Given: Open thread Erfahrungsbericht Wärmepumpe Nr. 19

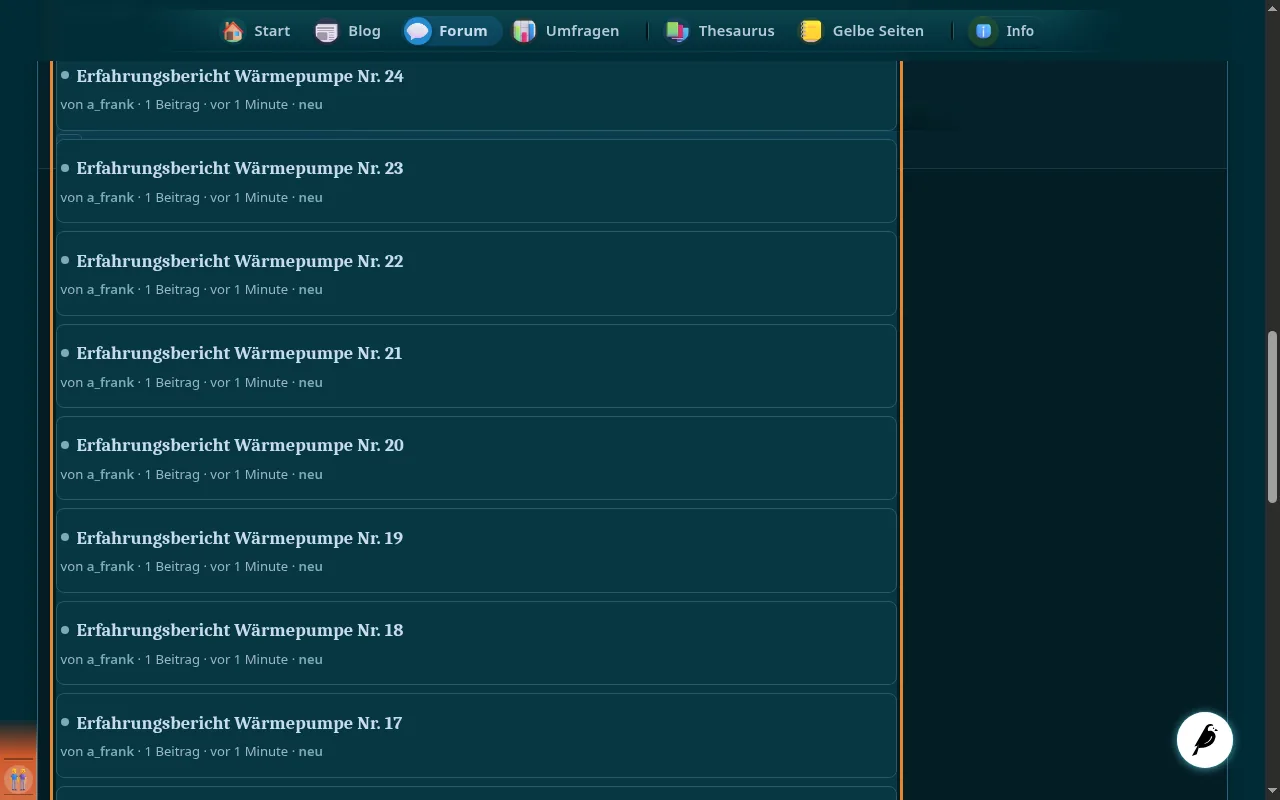Looking at the screenshot, I should pos(240,538).
